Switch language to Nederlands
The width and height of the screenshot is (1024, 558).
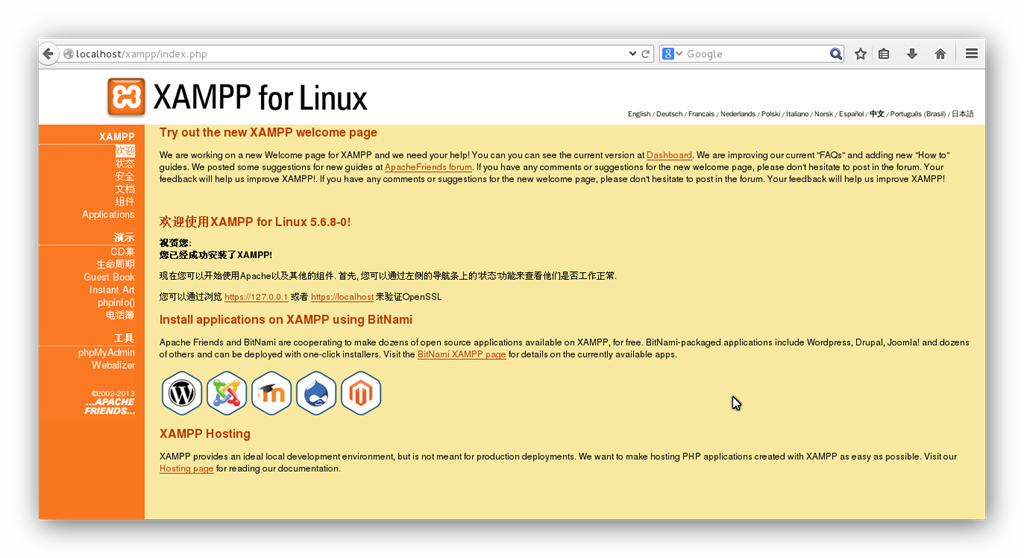click(x=737, y=114)
